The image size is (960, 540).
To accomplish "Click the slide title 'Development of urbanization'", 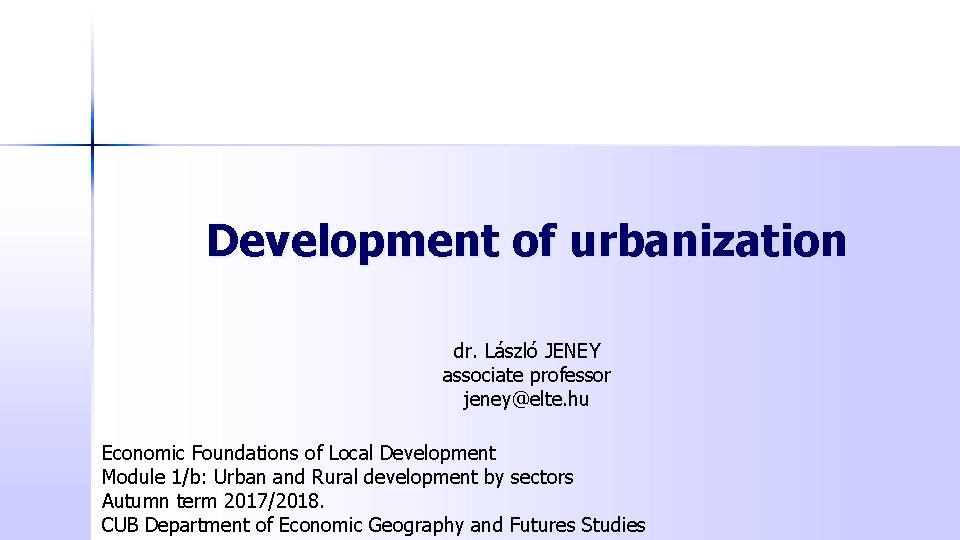I will click(x=527, y=241).
